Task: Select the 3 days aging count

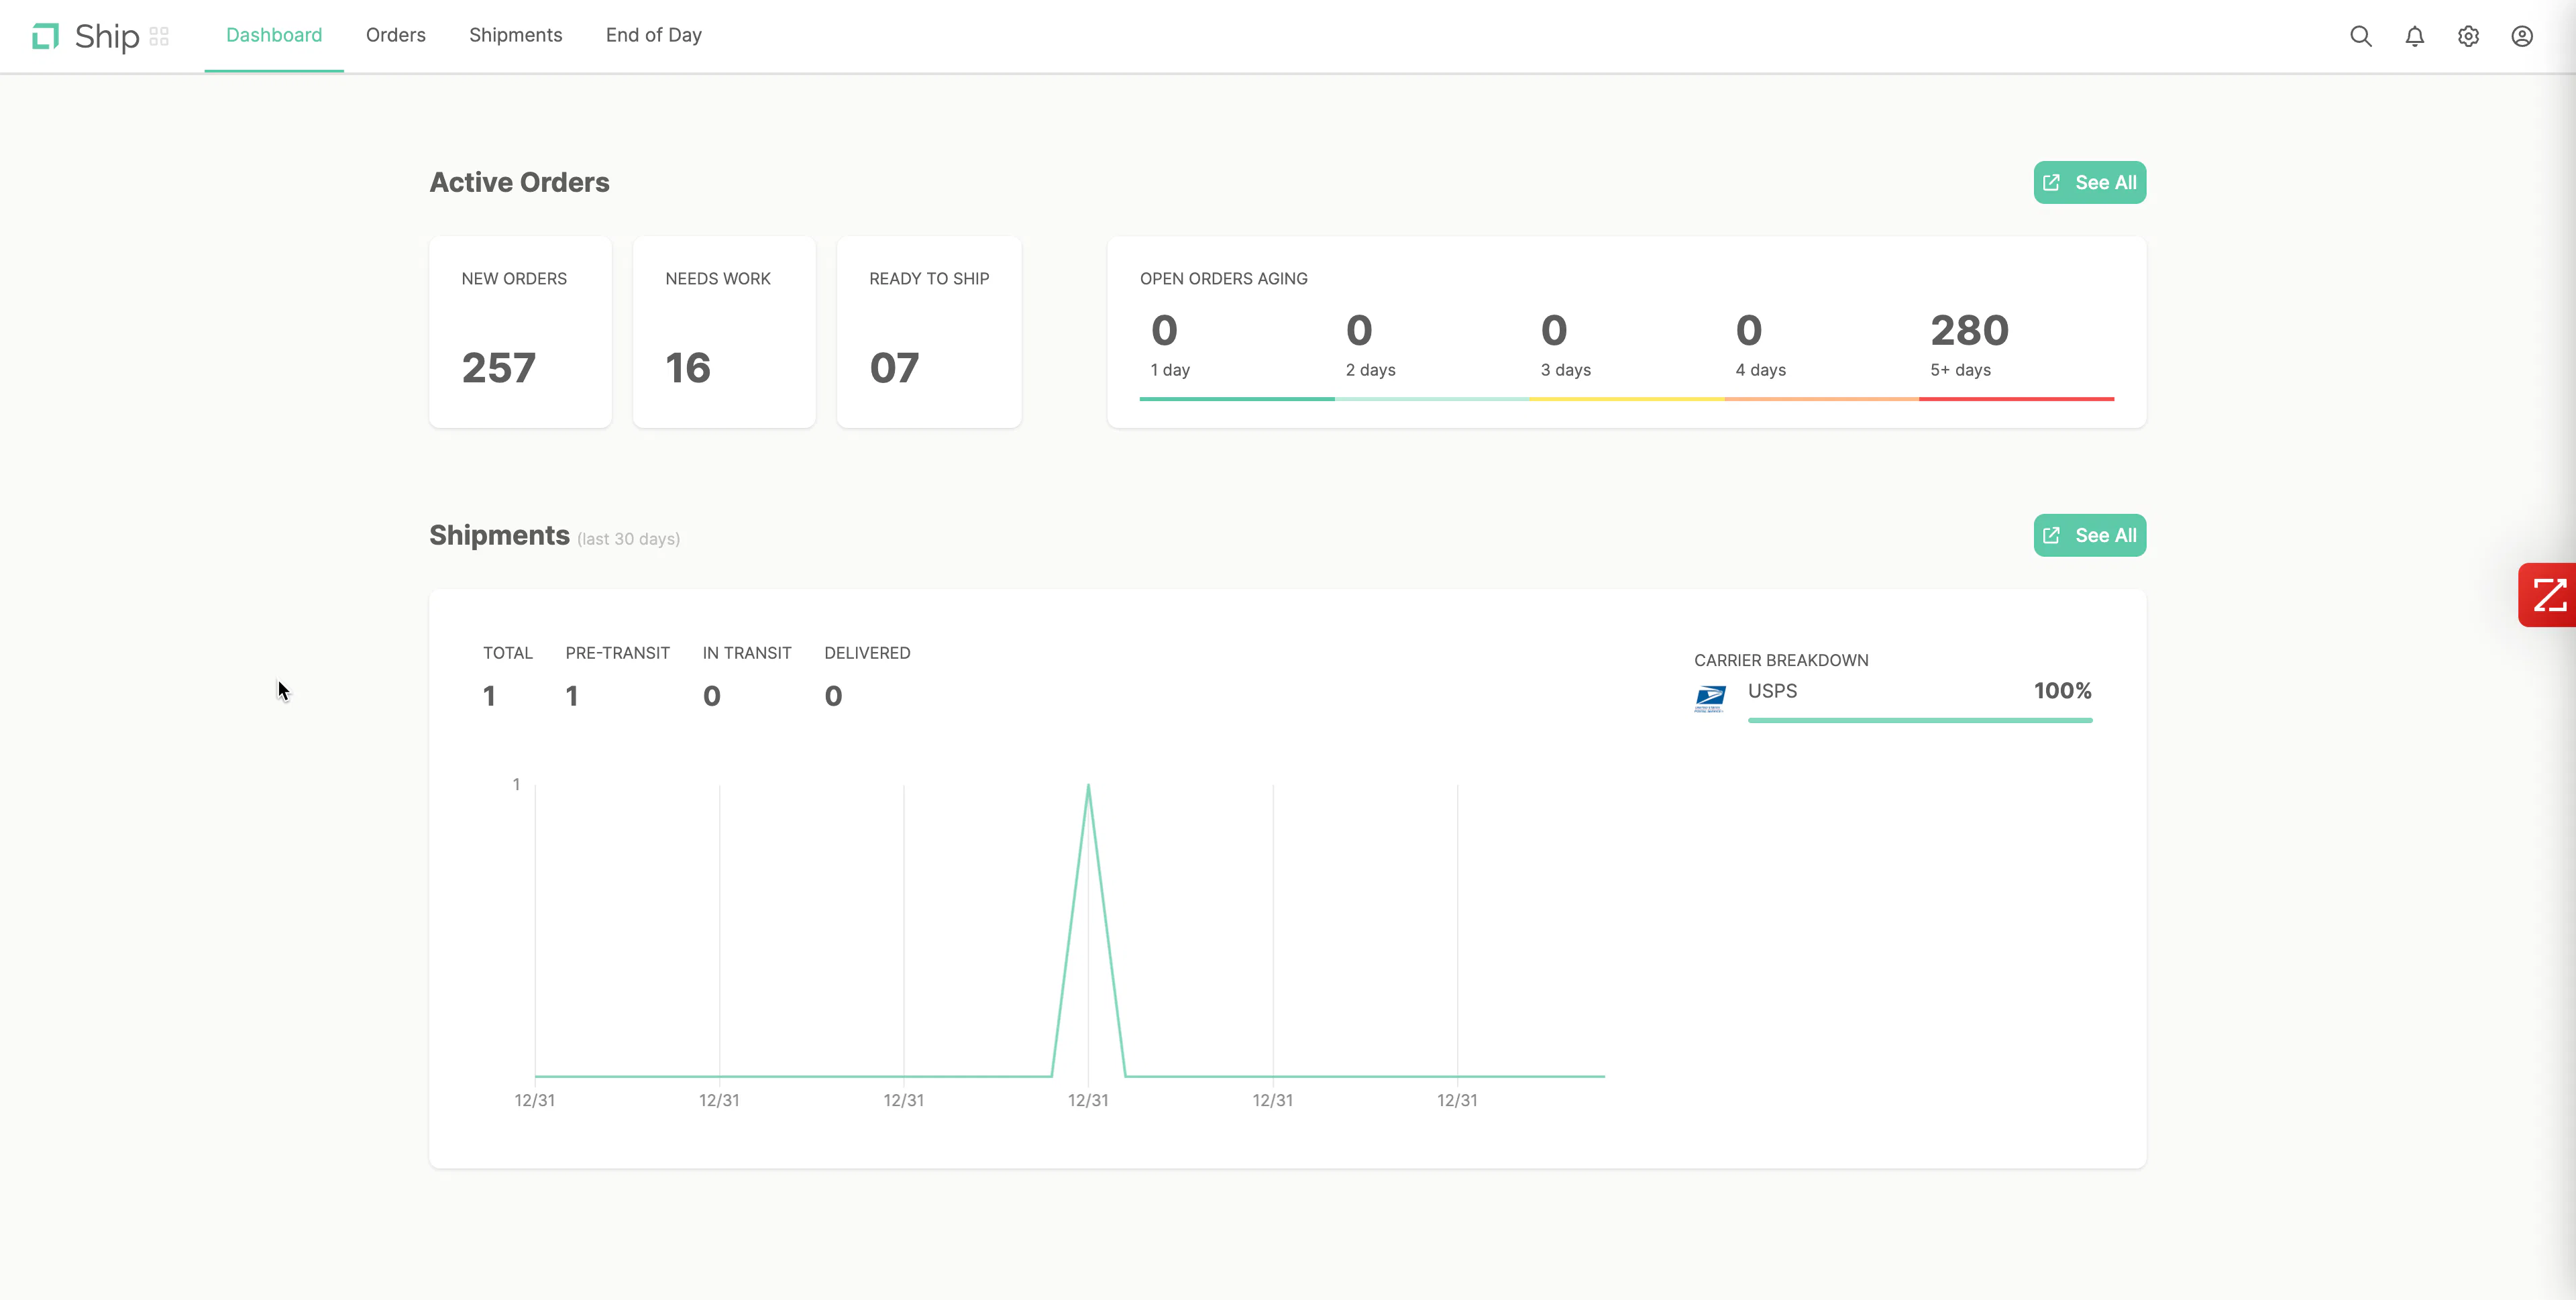Action: click(1554, 330)
